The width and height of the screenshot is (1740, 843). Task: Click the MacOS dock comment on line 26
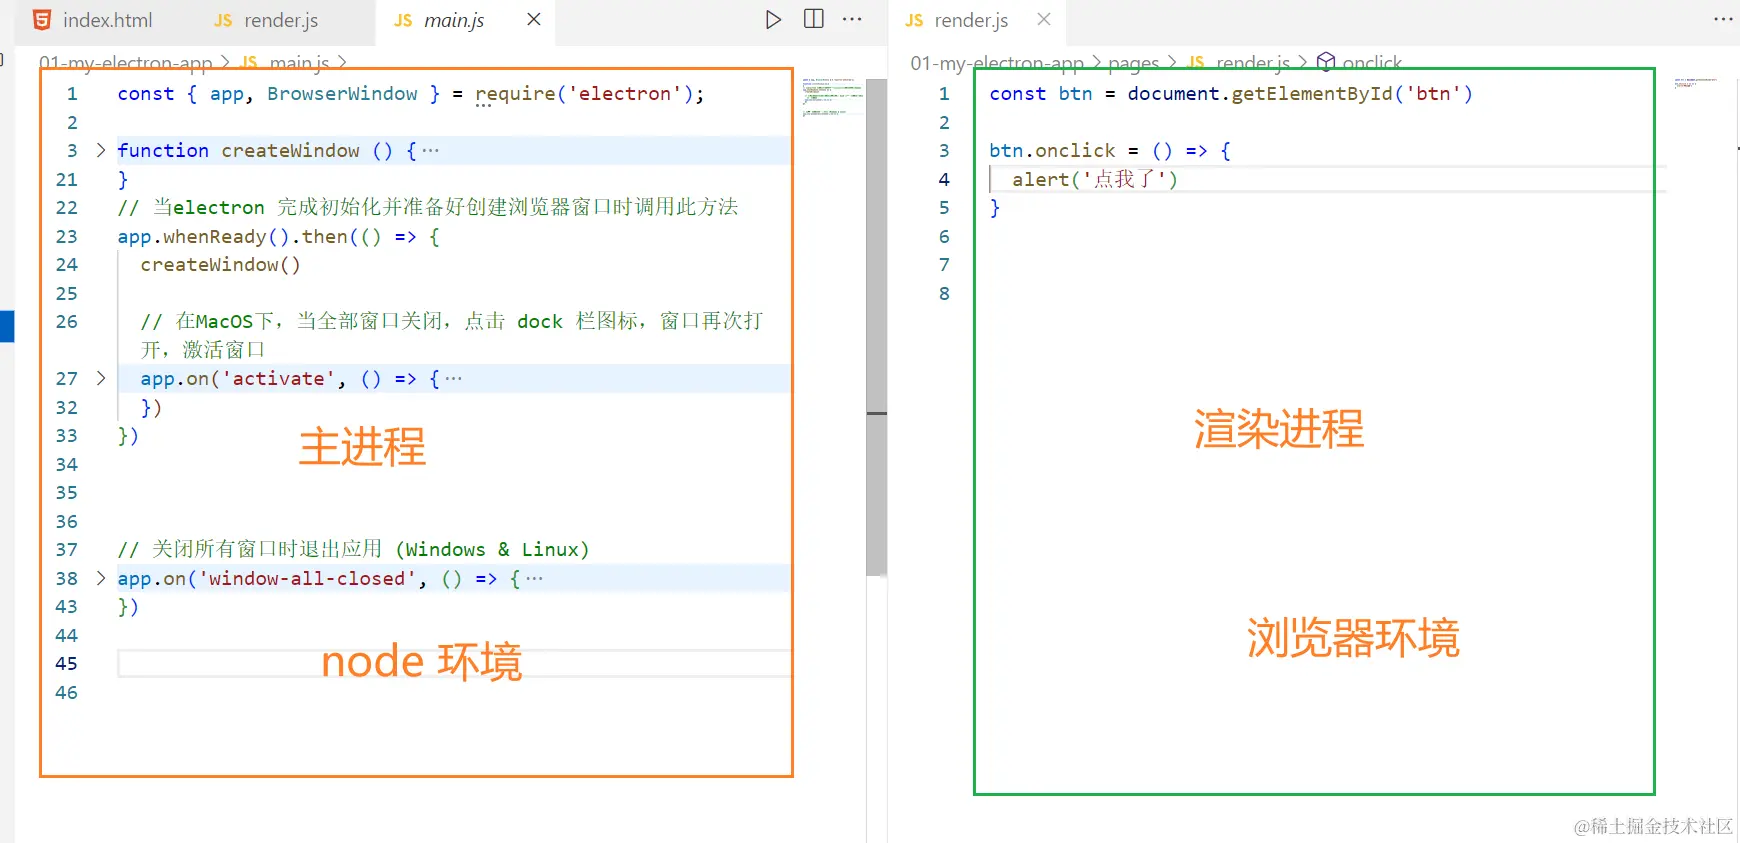click(452, 335)
